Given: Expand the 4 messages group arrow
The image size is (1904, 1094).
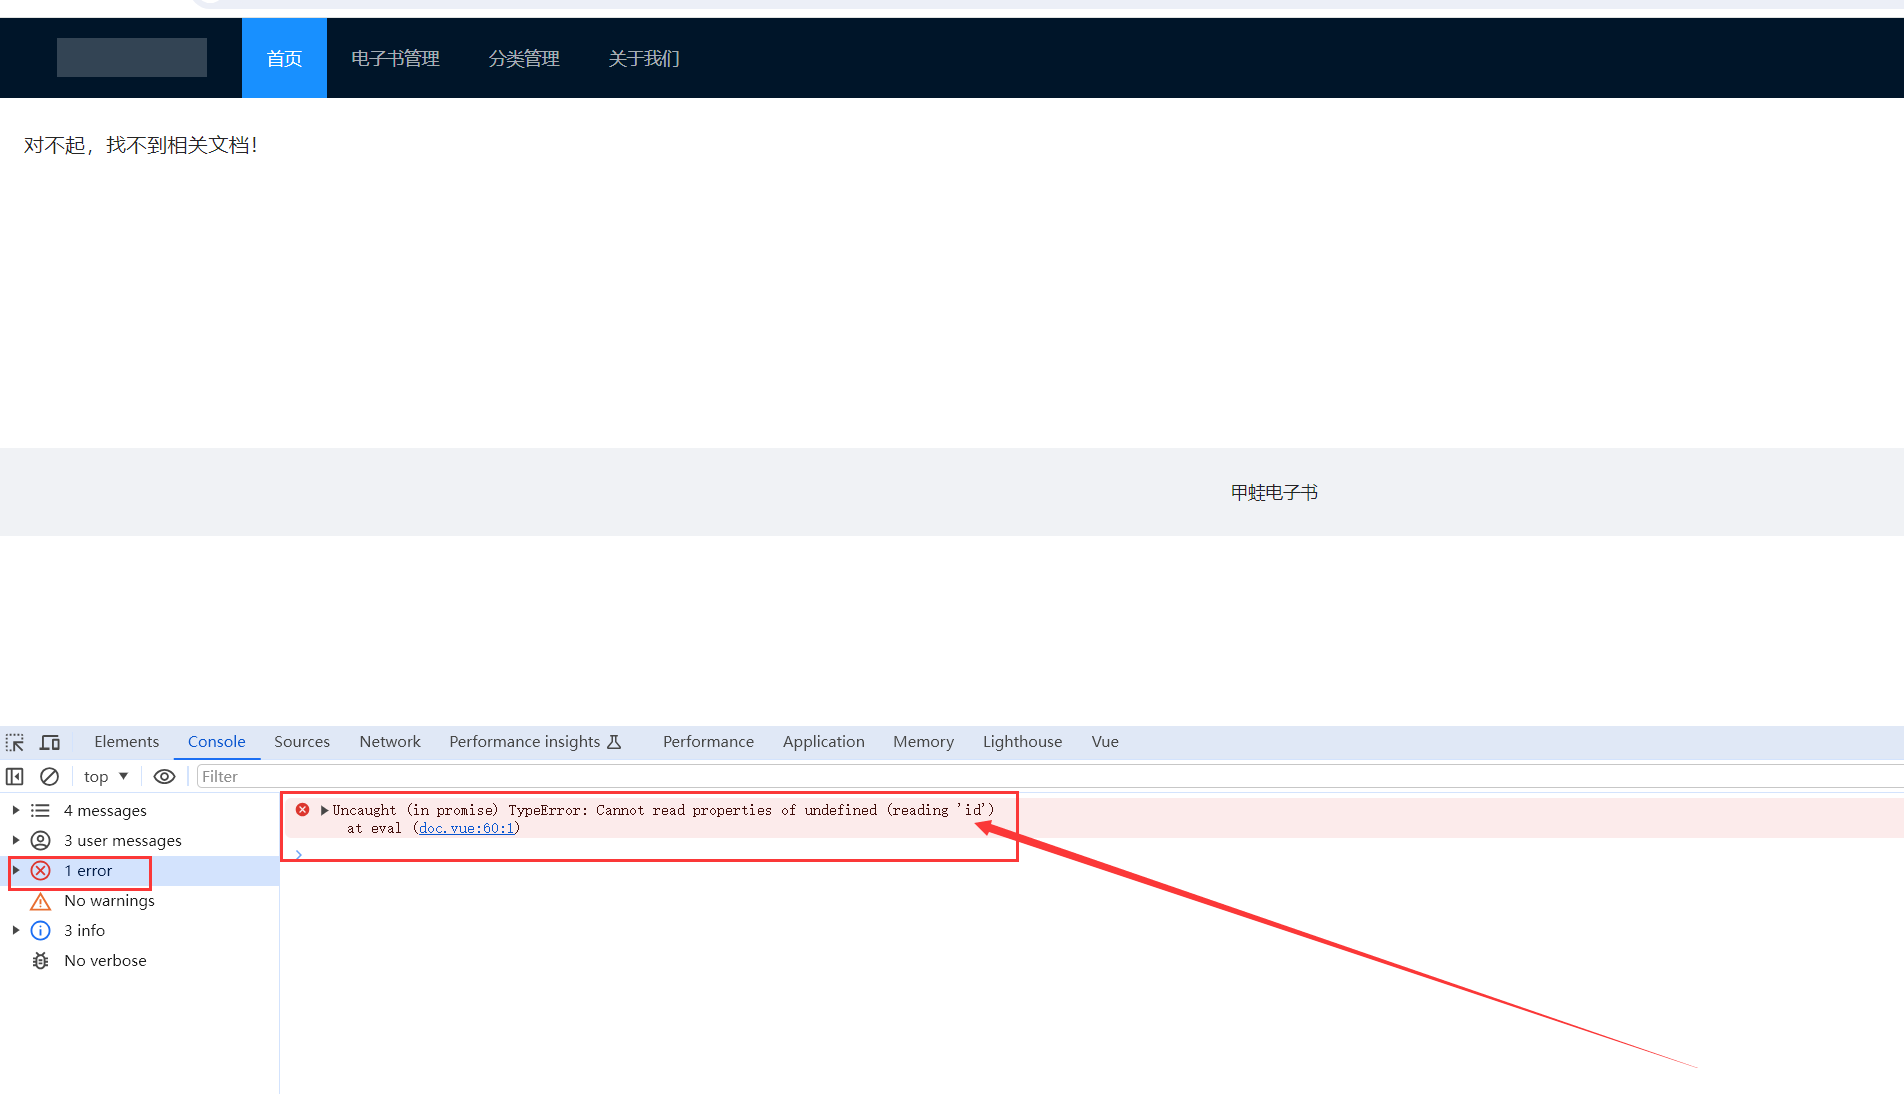Looking at the screenshot, I should point(15,811).
